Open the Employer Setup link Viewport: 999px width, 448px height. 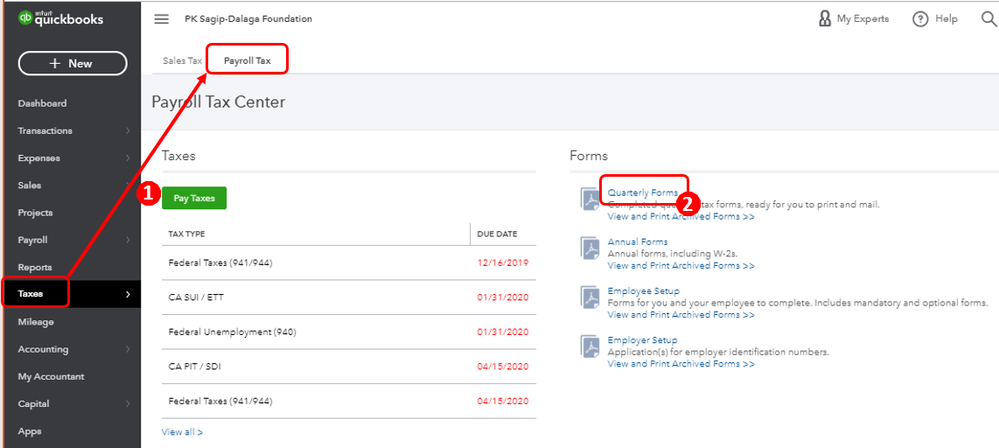click(642, 340)
